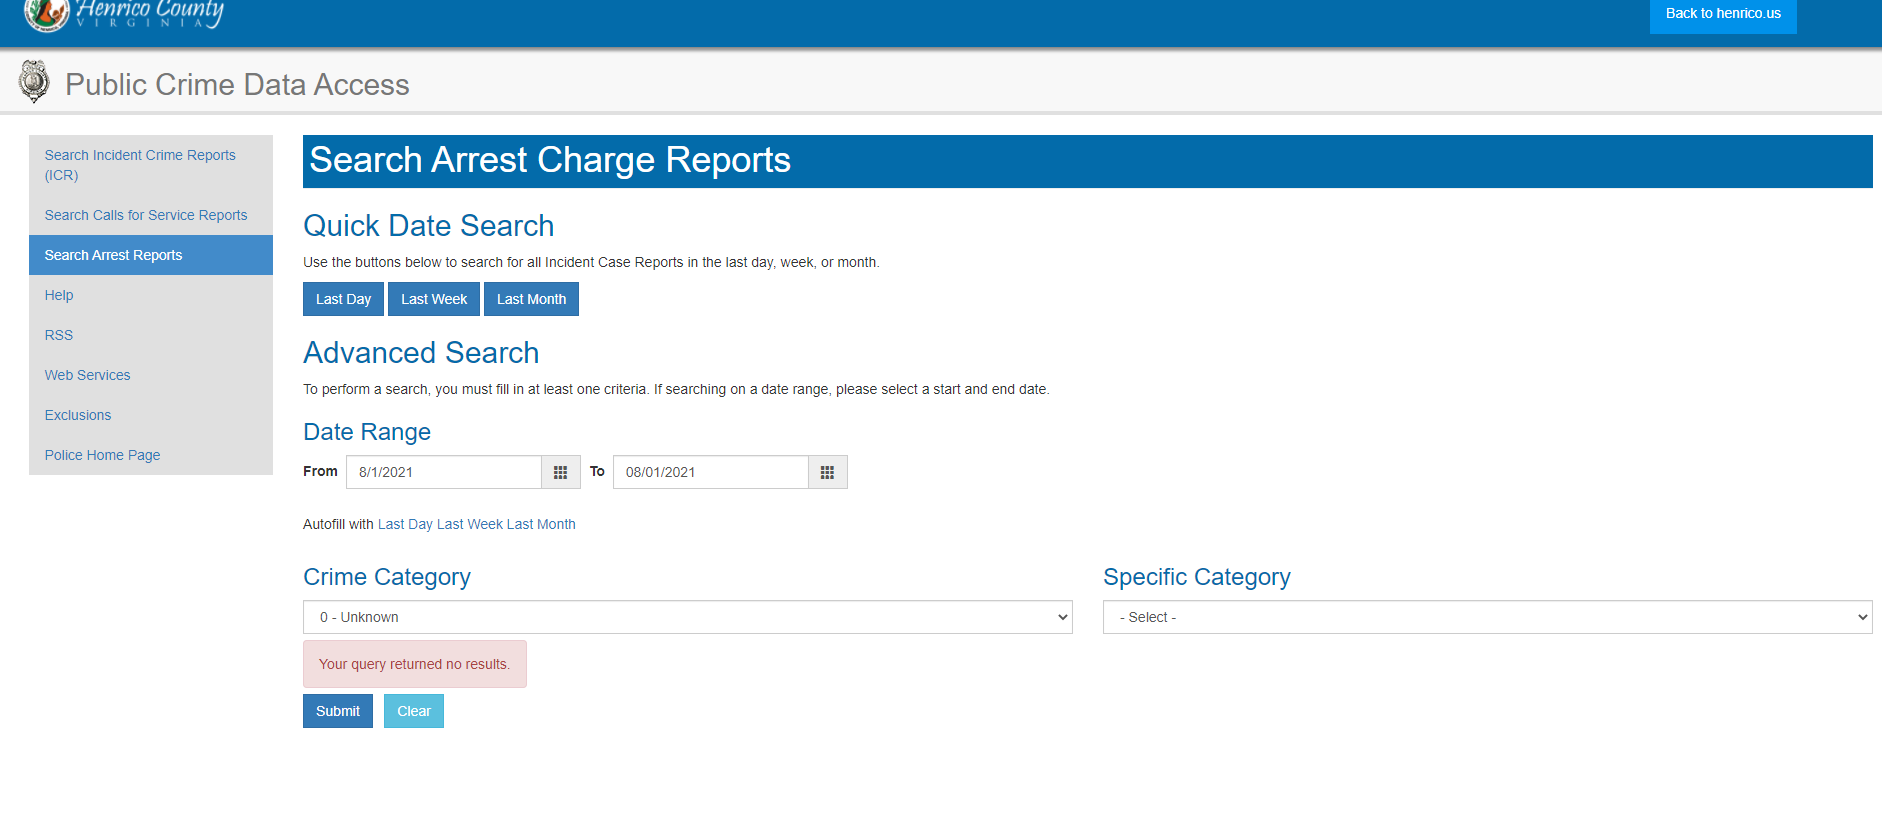Click the police badge icon
1882x839 pixels.
coord(34,82)
